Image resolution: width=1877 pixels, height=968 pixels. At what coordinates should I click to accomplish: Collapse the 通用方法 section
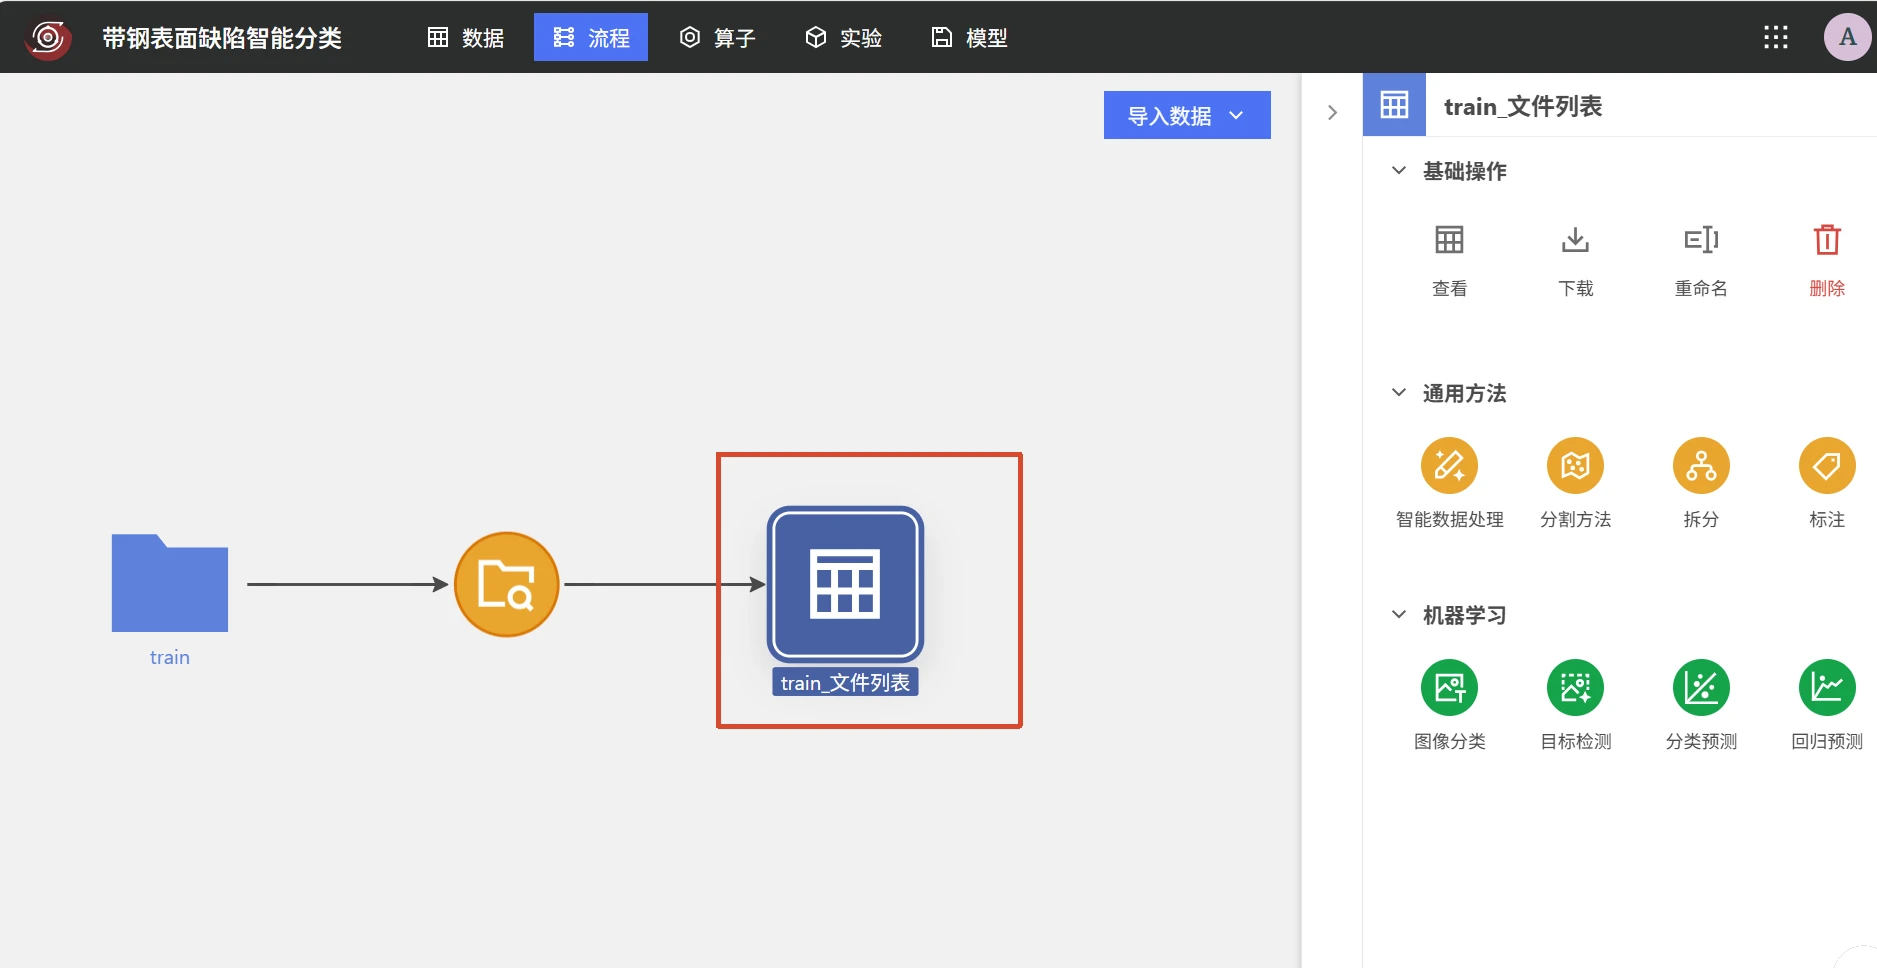click(1399, 393)
